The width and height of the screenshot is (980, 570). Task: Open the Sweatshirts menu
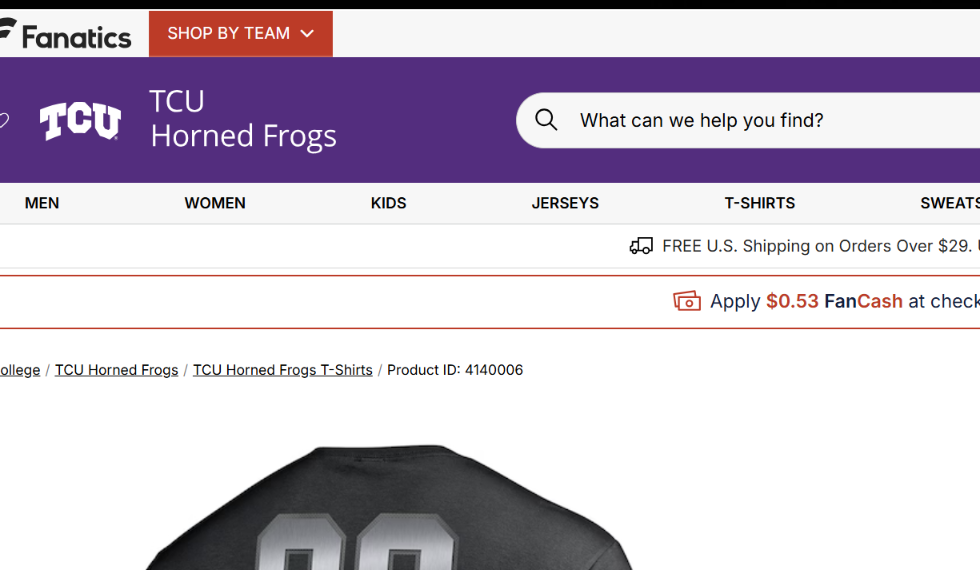coord(950,203)
